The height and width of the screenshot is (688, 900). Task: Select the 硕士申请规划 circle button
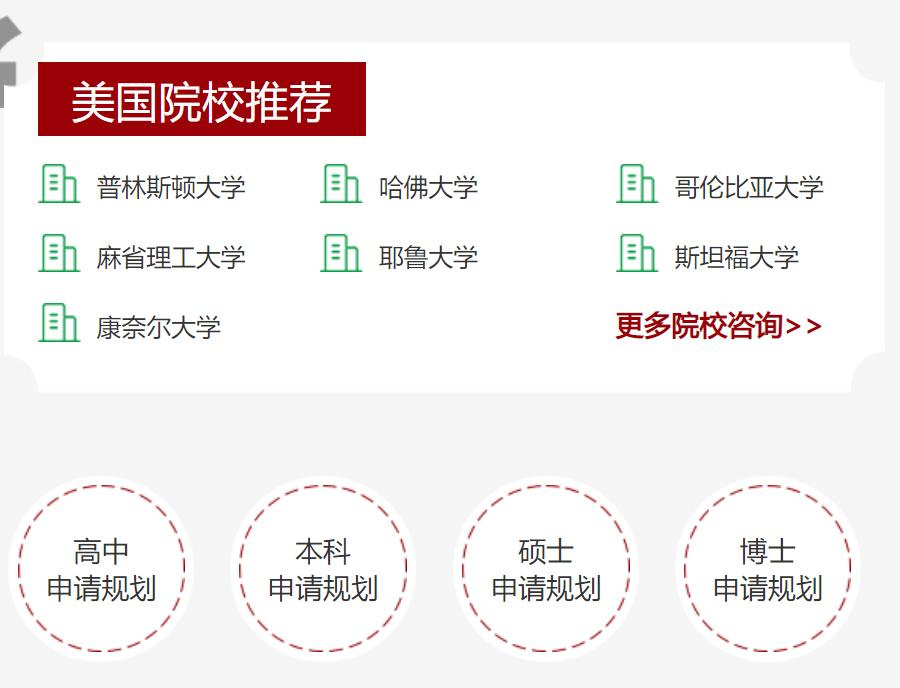pos(545,568)
